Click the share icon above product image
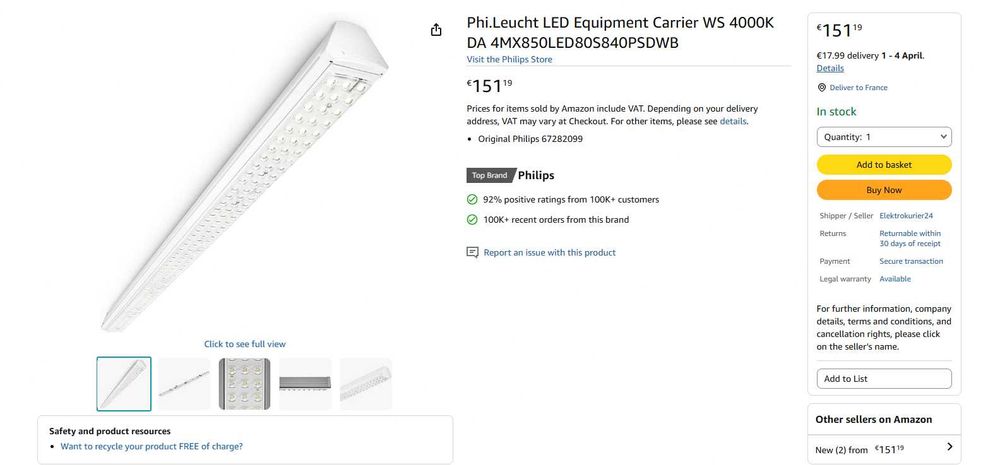Screen dimensions: 1000x465 [436, 30]
